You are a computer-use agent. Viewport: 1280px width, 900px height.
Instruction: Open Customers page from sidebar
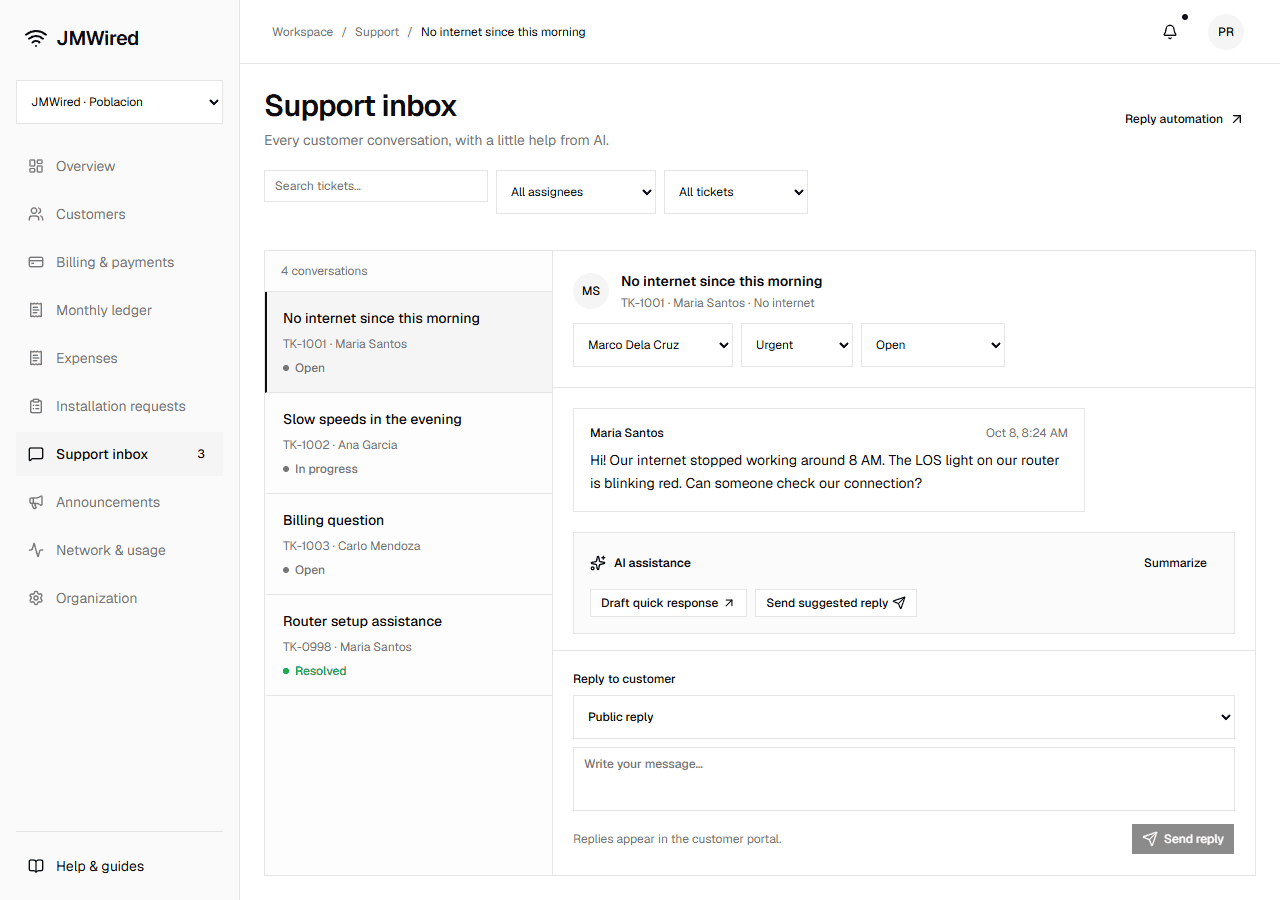pos(119,214)
